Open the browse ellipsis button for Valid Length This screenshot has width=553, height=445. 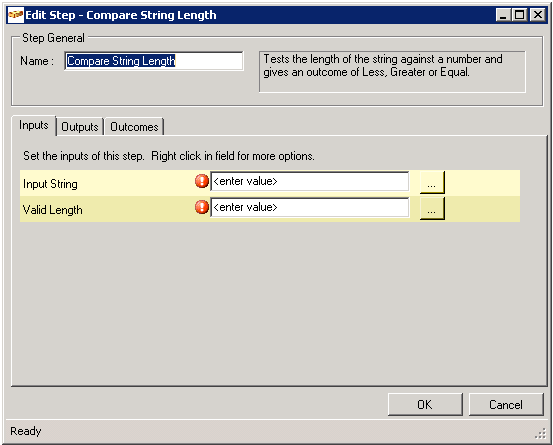432,208
